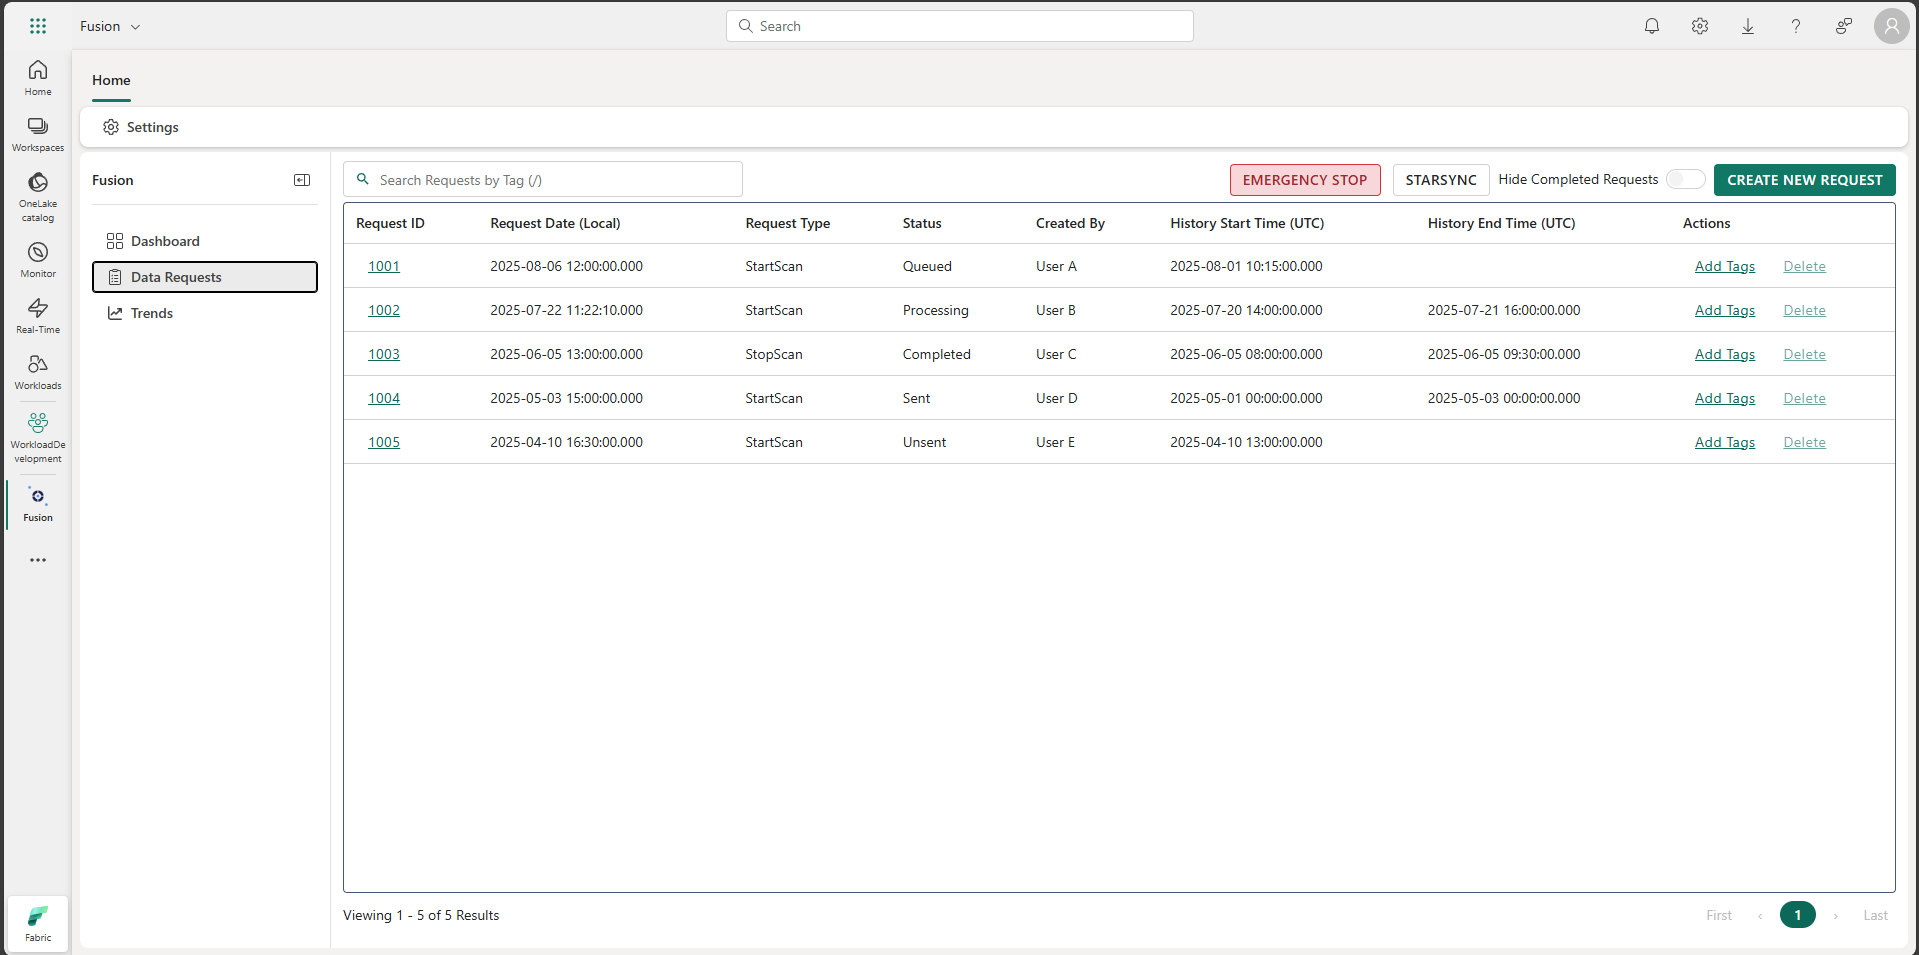The height and width of the screenshot is (955, 1919).
Task: Click Request ID column header
Action: point(390,223)
